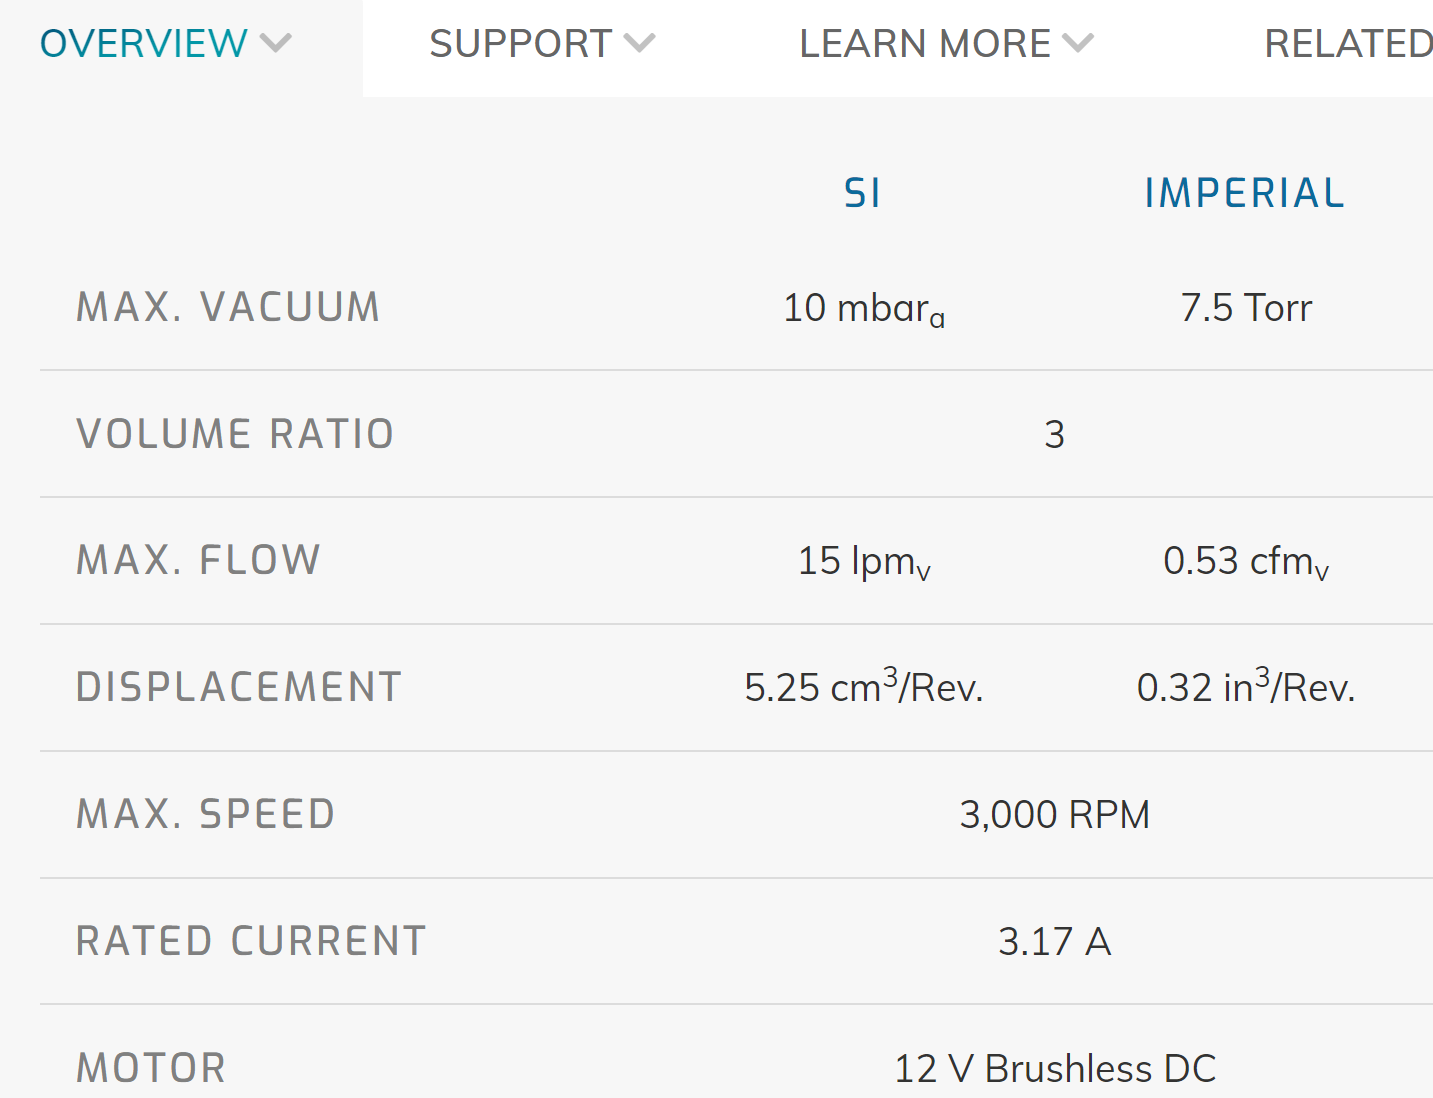This screenshot has height=1098, width=1433.
Task: Select the Imperial column header
Action: coord(1245,193)
